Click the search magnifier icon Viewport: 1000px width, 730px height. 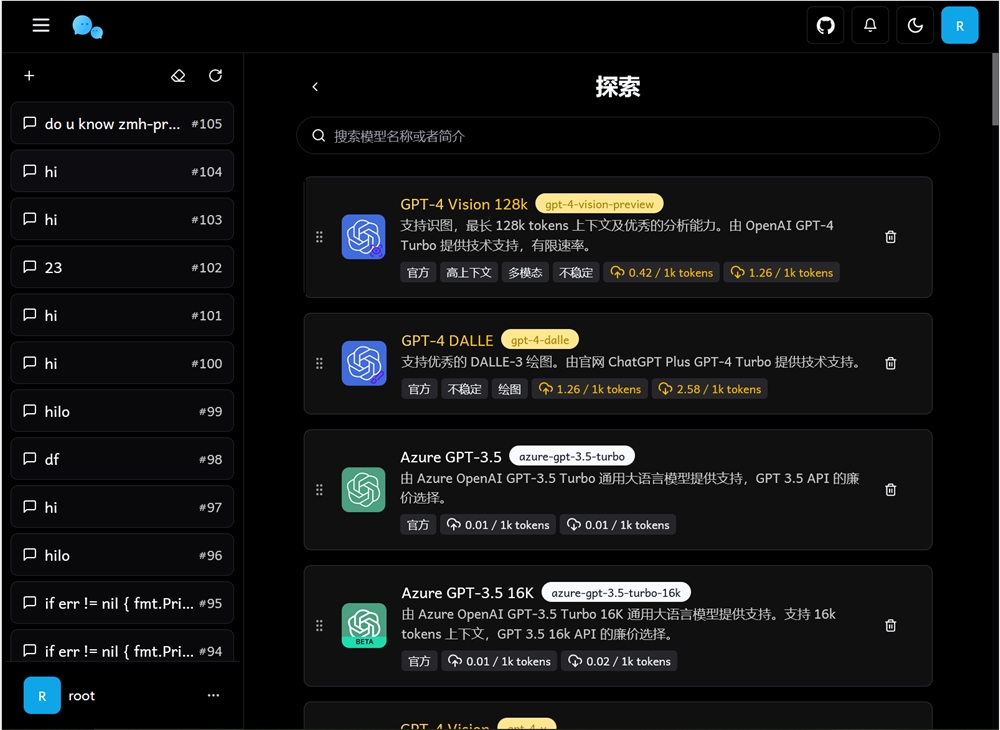319,135
